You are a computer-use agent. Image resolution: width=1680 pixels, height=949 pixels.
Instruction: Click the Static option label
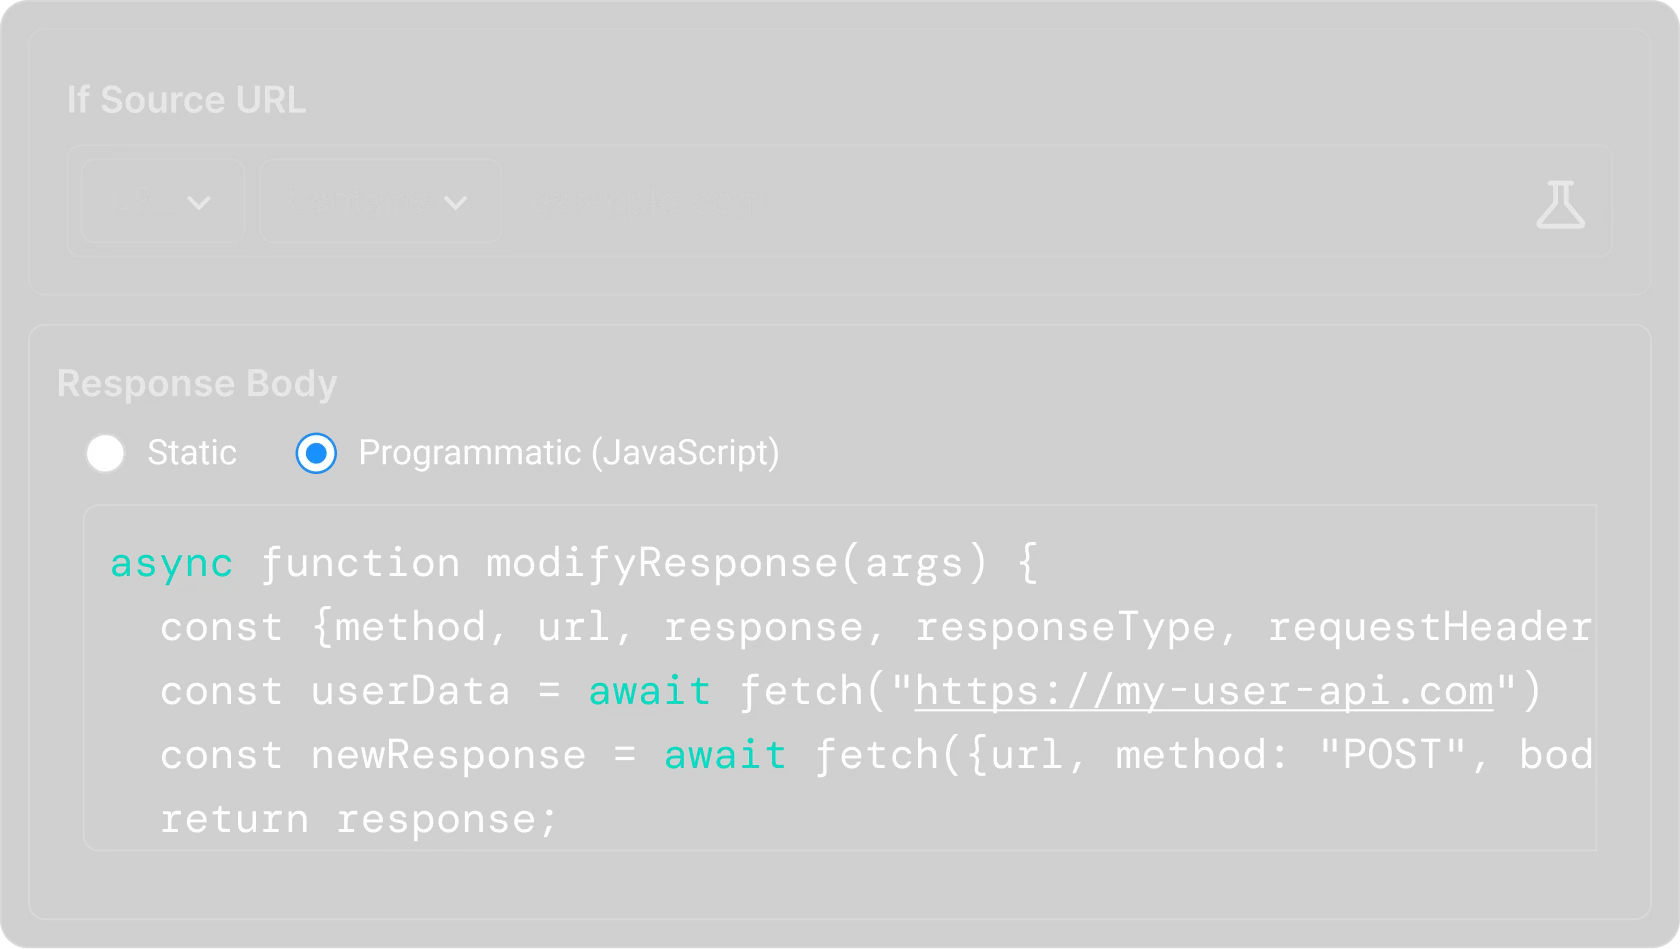[191, 453]
